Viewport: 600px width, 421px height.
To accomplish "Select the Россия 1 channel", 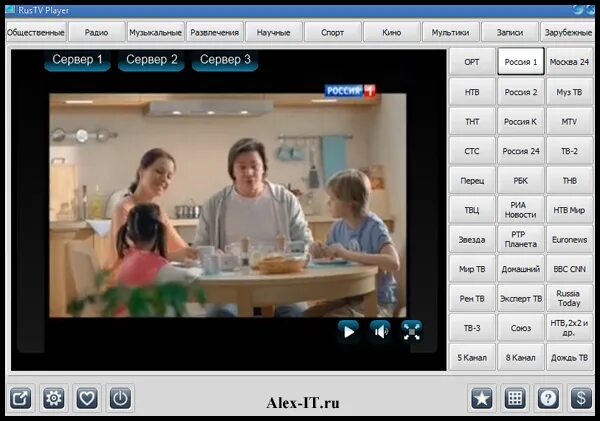I will [x=521, y=62].
